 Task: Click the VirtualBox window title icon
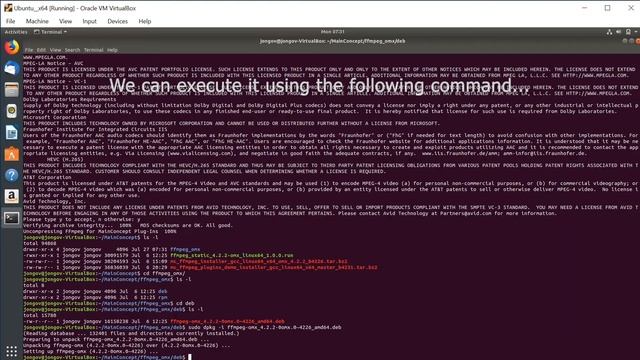[8, 8]
